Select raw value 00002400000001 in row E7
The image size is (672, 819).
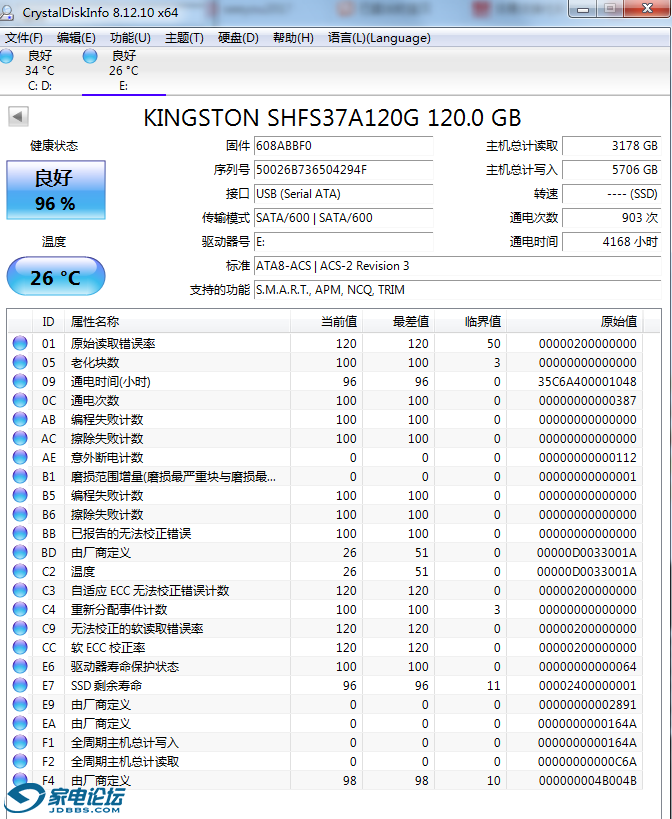587,685
